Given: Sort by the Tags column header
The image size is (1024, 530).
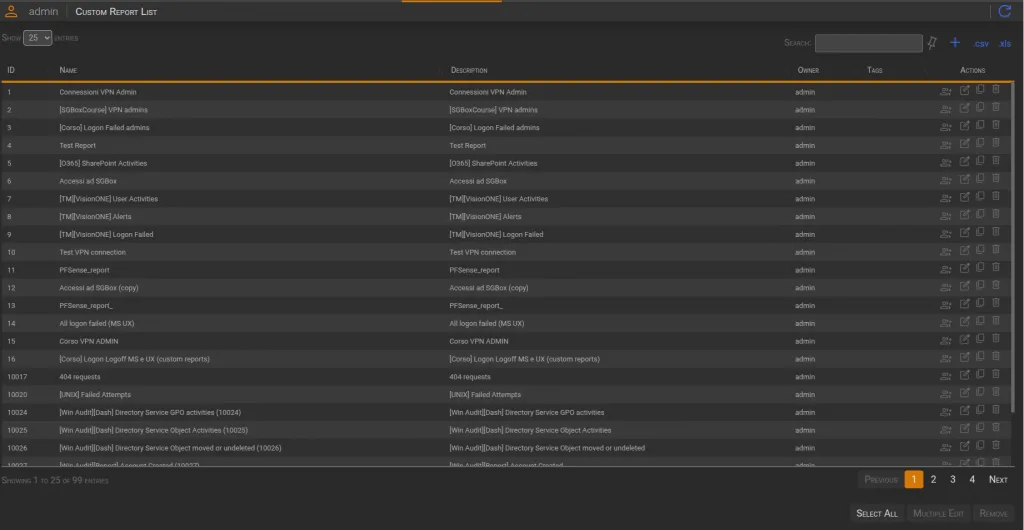Looking at the screenshot, I should tap(874, 70).
